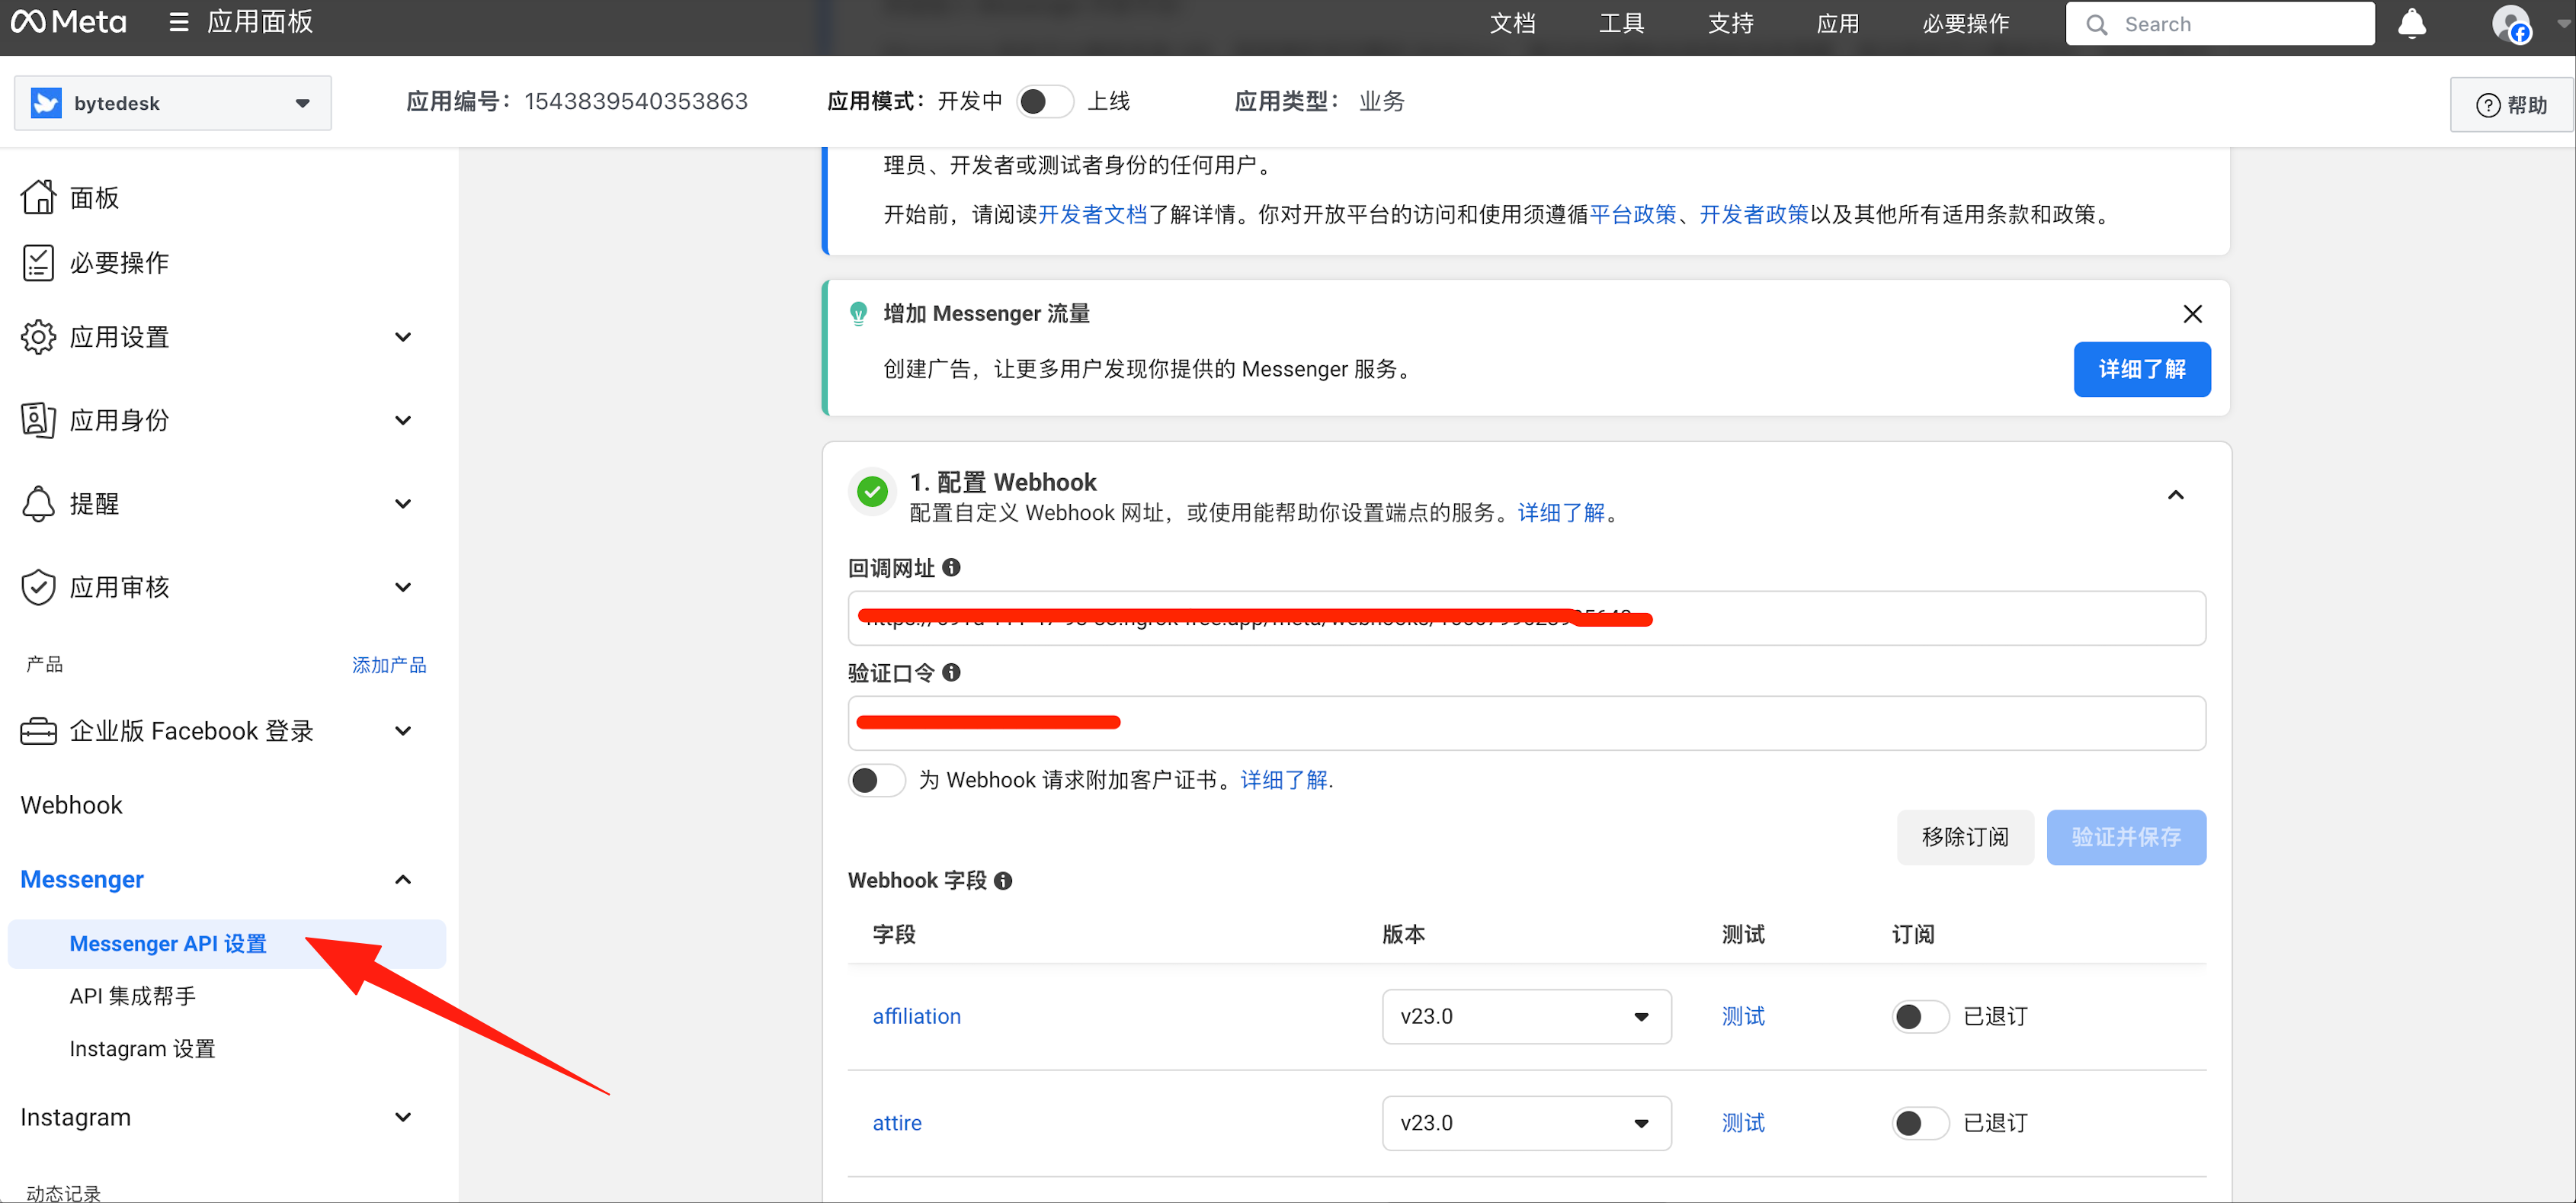Collapse the 配置 Webhook section
2576x1203 pixels.
pyautogui.click(x=2175, y=495)
